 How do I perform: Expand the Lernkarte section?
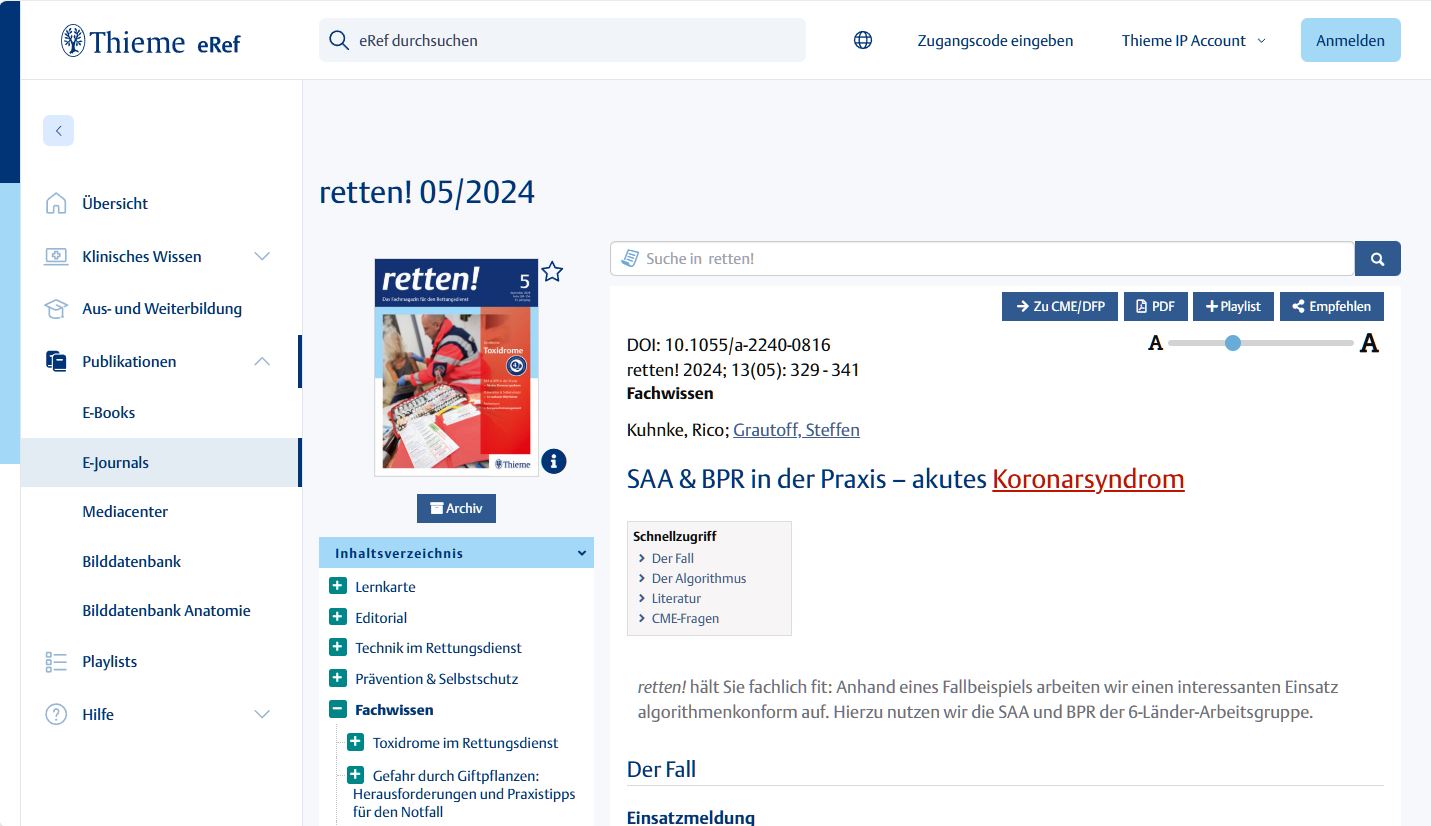[x=338, y=587]
